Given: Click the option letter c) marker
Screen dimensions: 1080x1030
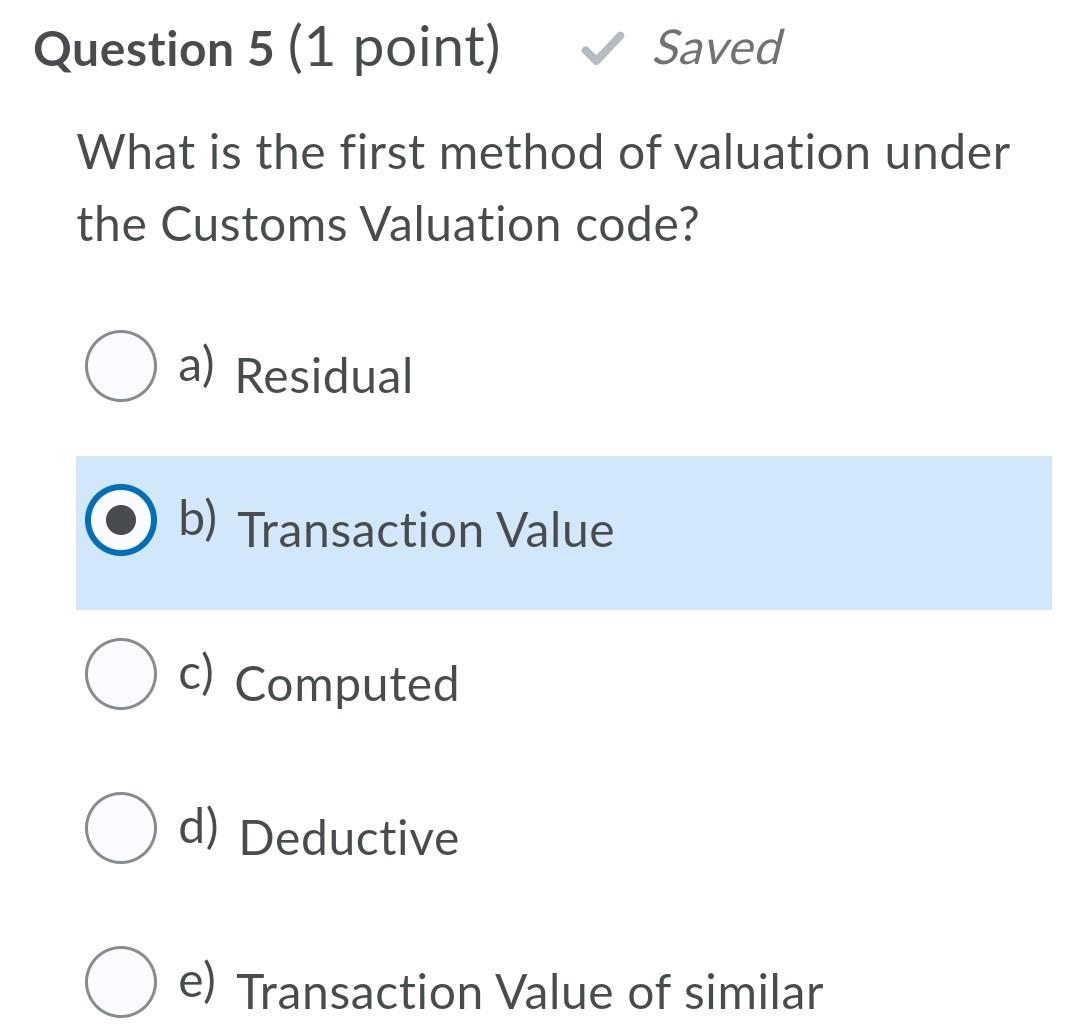Looking at the screenshot, I should (x=197, y=673).
